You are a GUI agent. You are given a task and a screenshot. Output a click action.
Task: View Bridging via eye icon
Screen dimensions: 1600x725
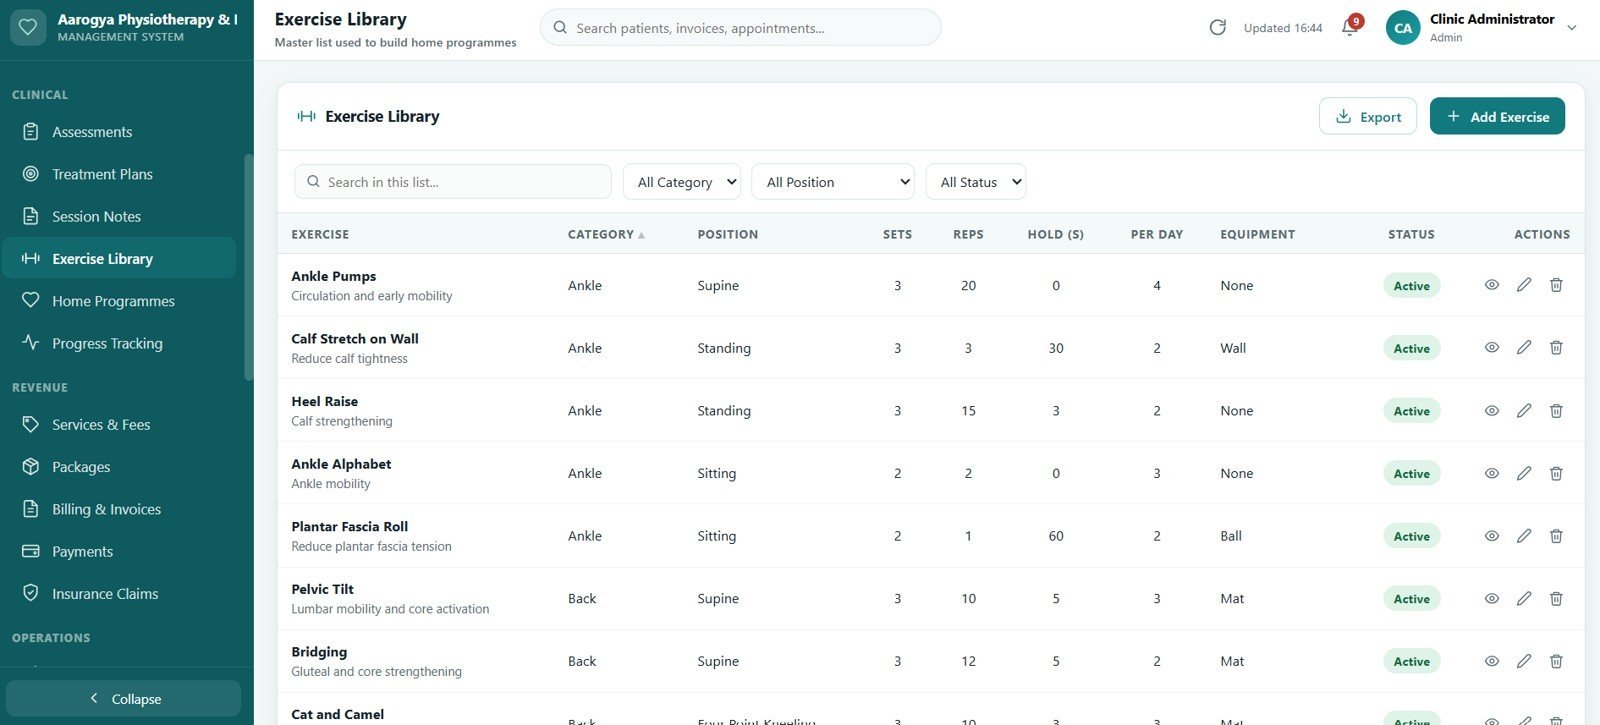1492,661
